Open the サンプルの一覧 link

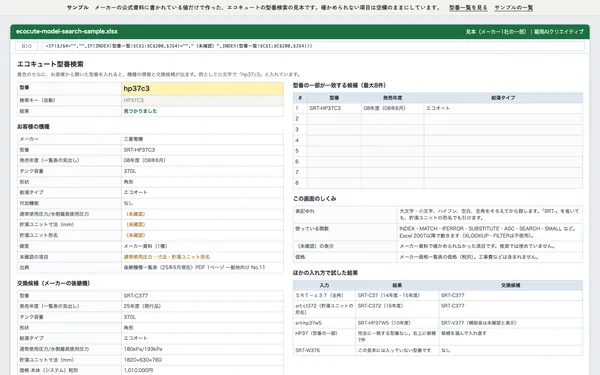[514, 8]
